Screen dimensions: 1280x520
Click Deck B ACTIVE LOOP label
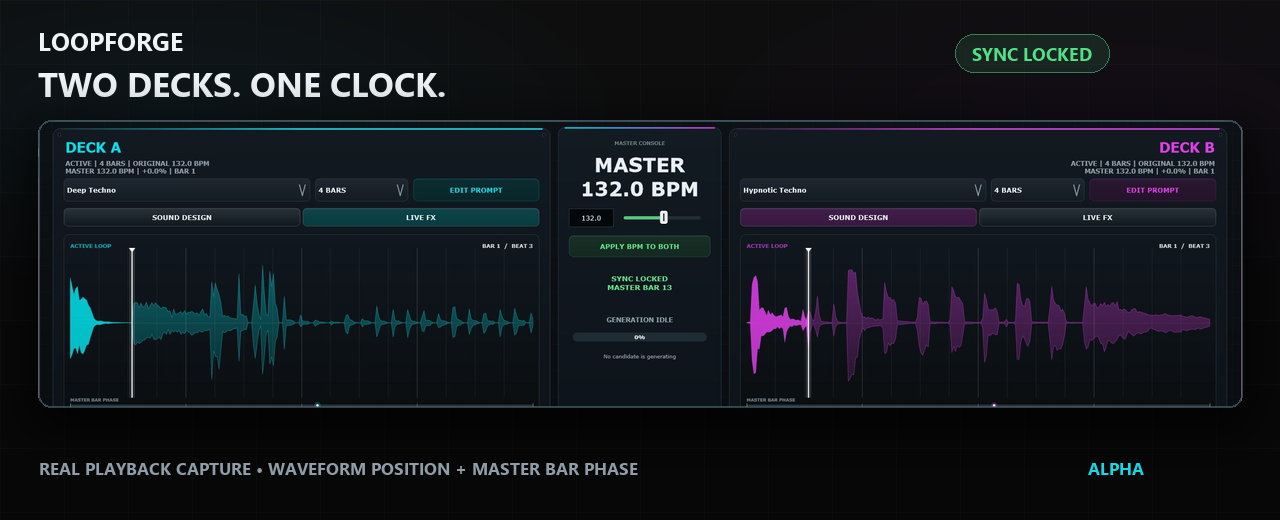767,246
